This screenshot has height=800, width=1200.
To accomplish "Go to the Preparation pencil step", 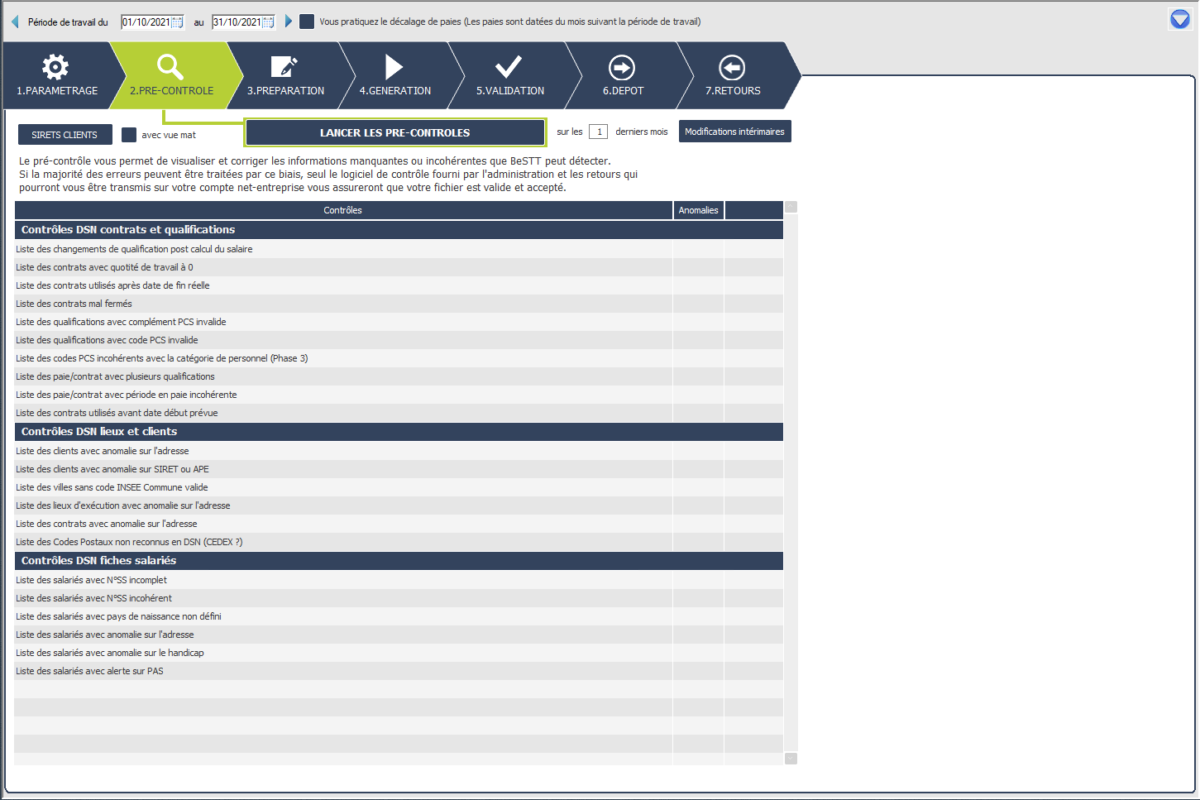I will pos(285,68).
